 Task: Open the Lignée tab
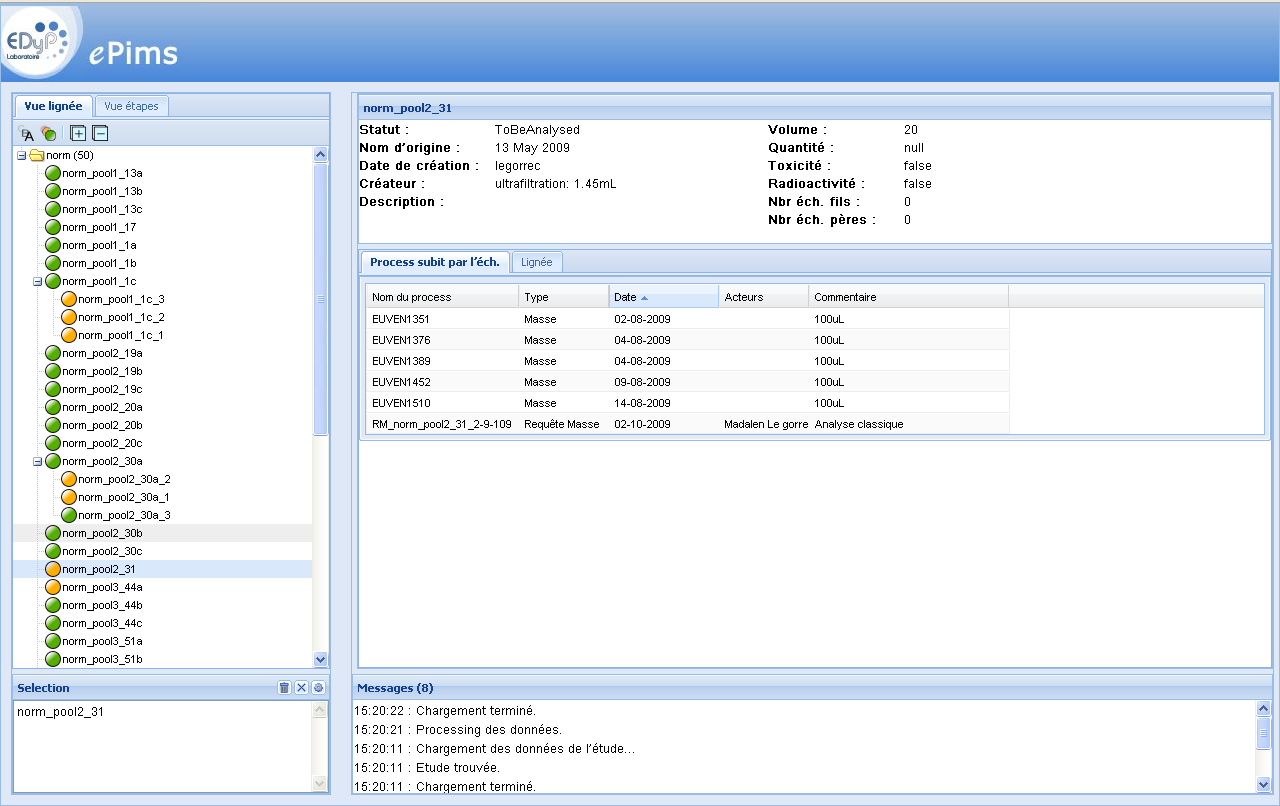click(537, 262)
